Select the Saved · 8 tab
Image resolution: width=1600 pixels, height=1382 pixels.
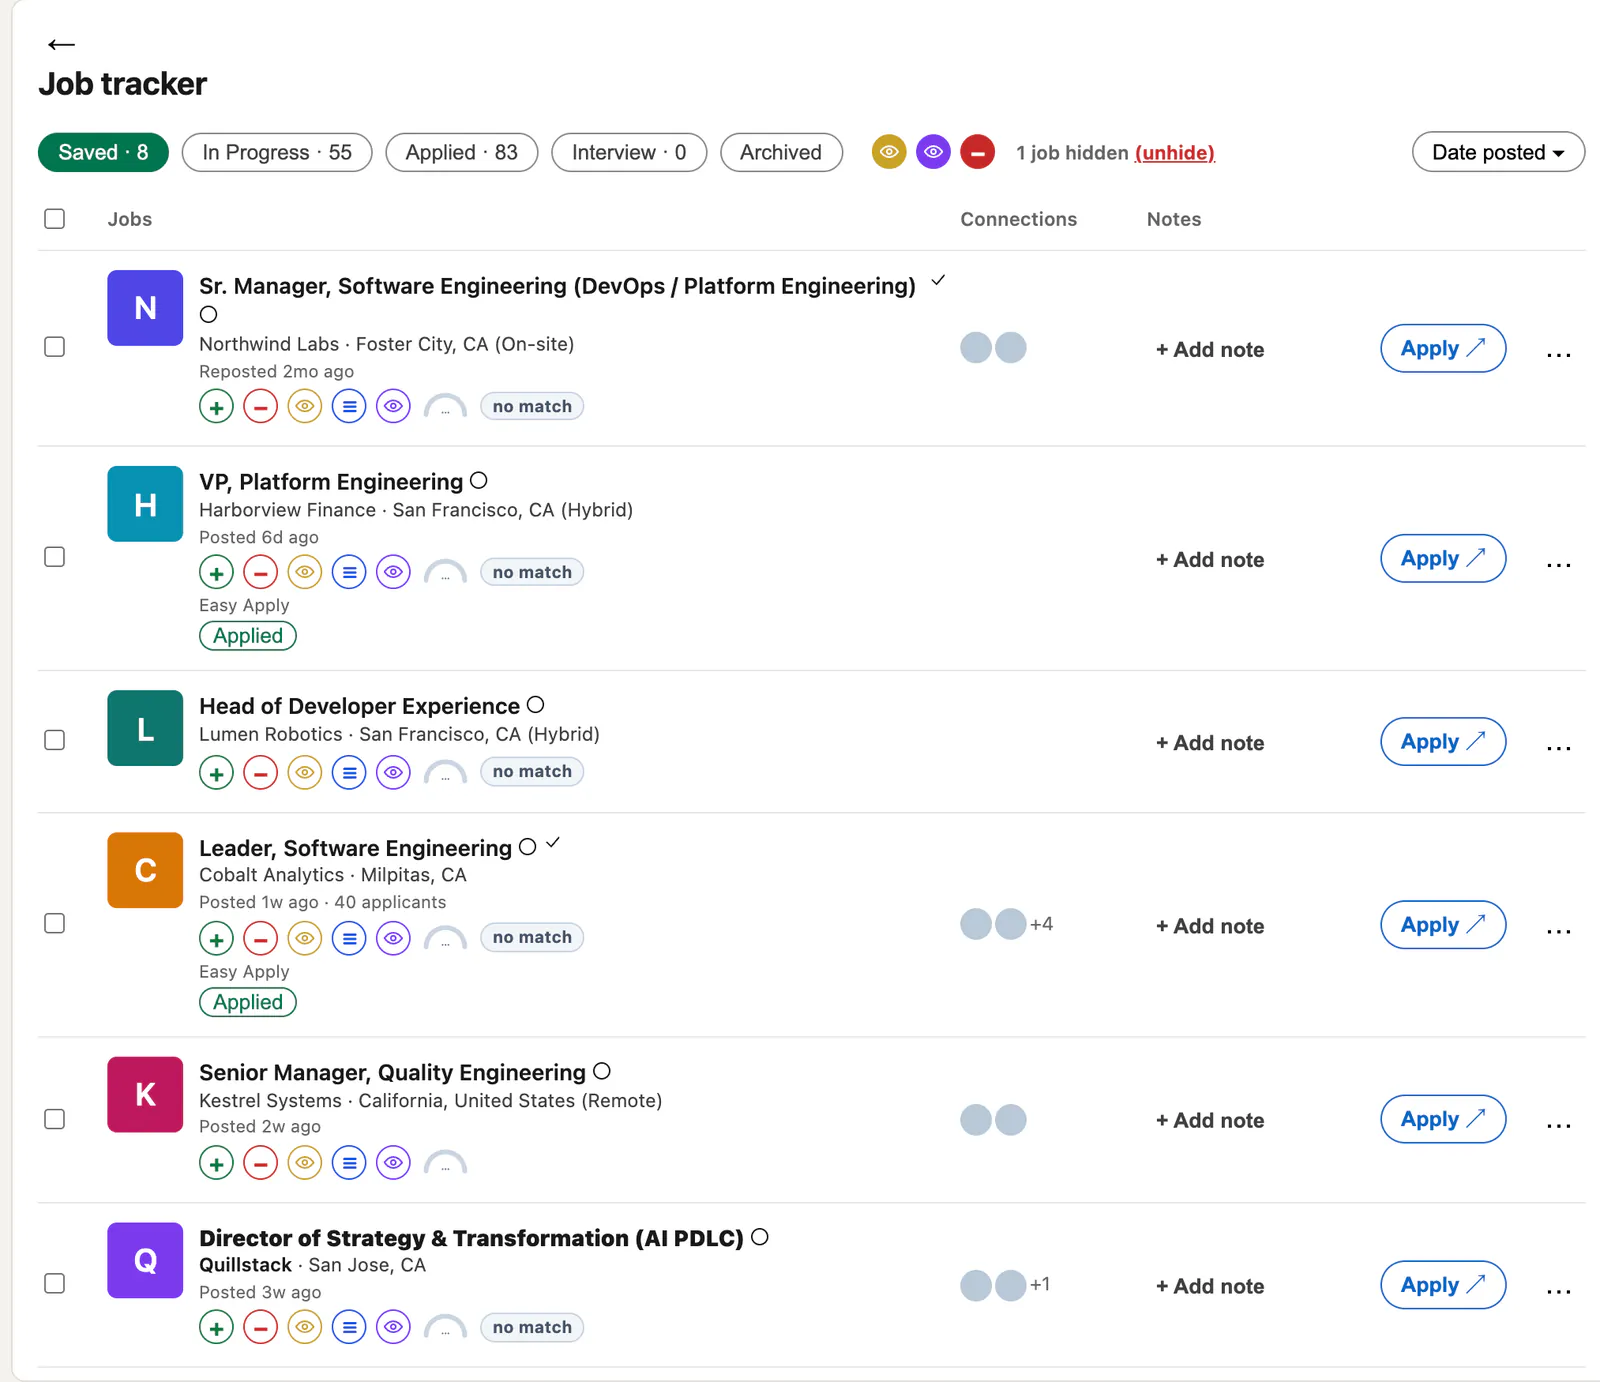pos(103,152)
